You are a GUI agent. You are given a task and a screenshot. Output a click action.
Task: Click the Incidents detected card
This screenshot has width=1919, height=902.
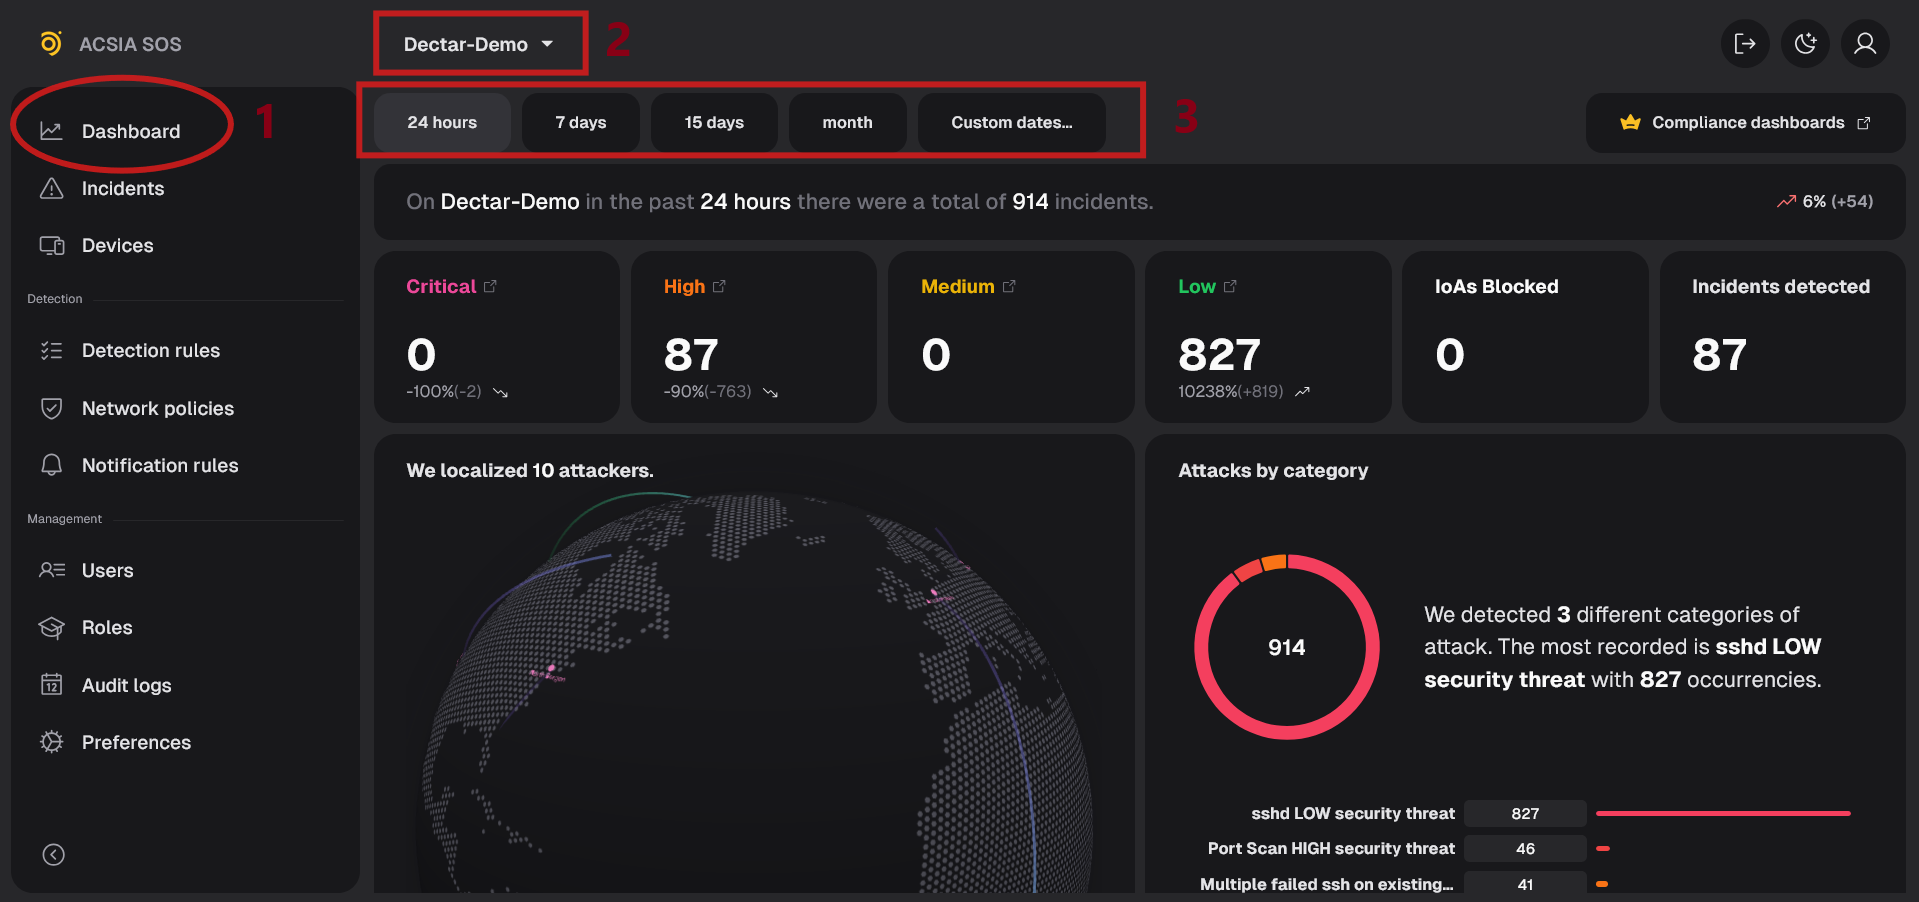click(1782, 337)
